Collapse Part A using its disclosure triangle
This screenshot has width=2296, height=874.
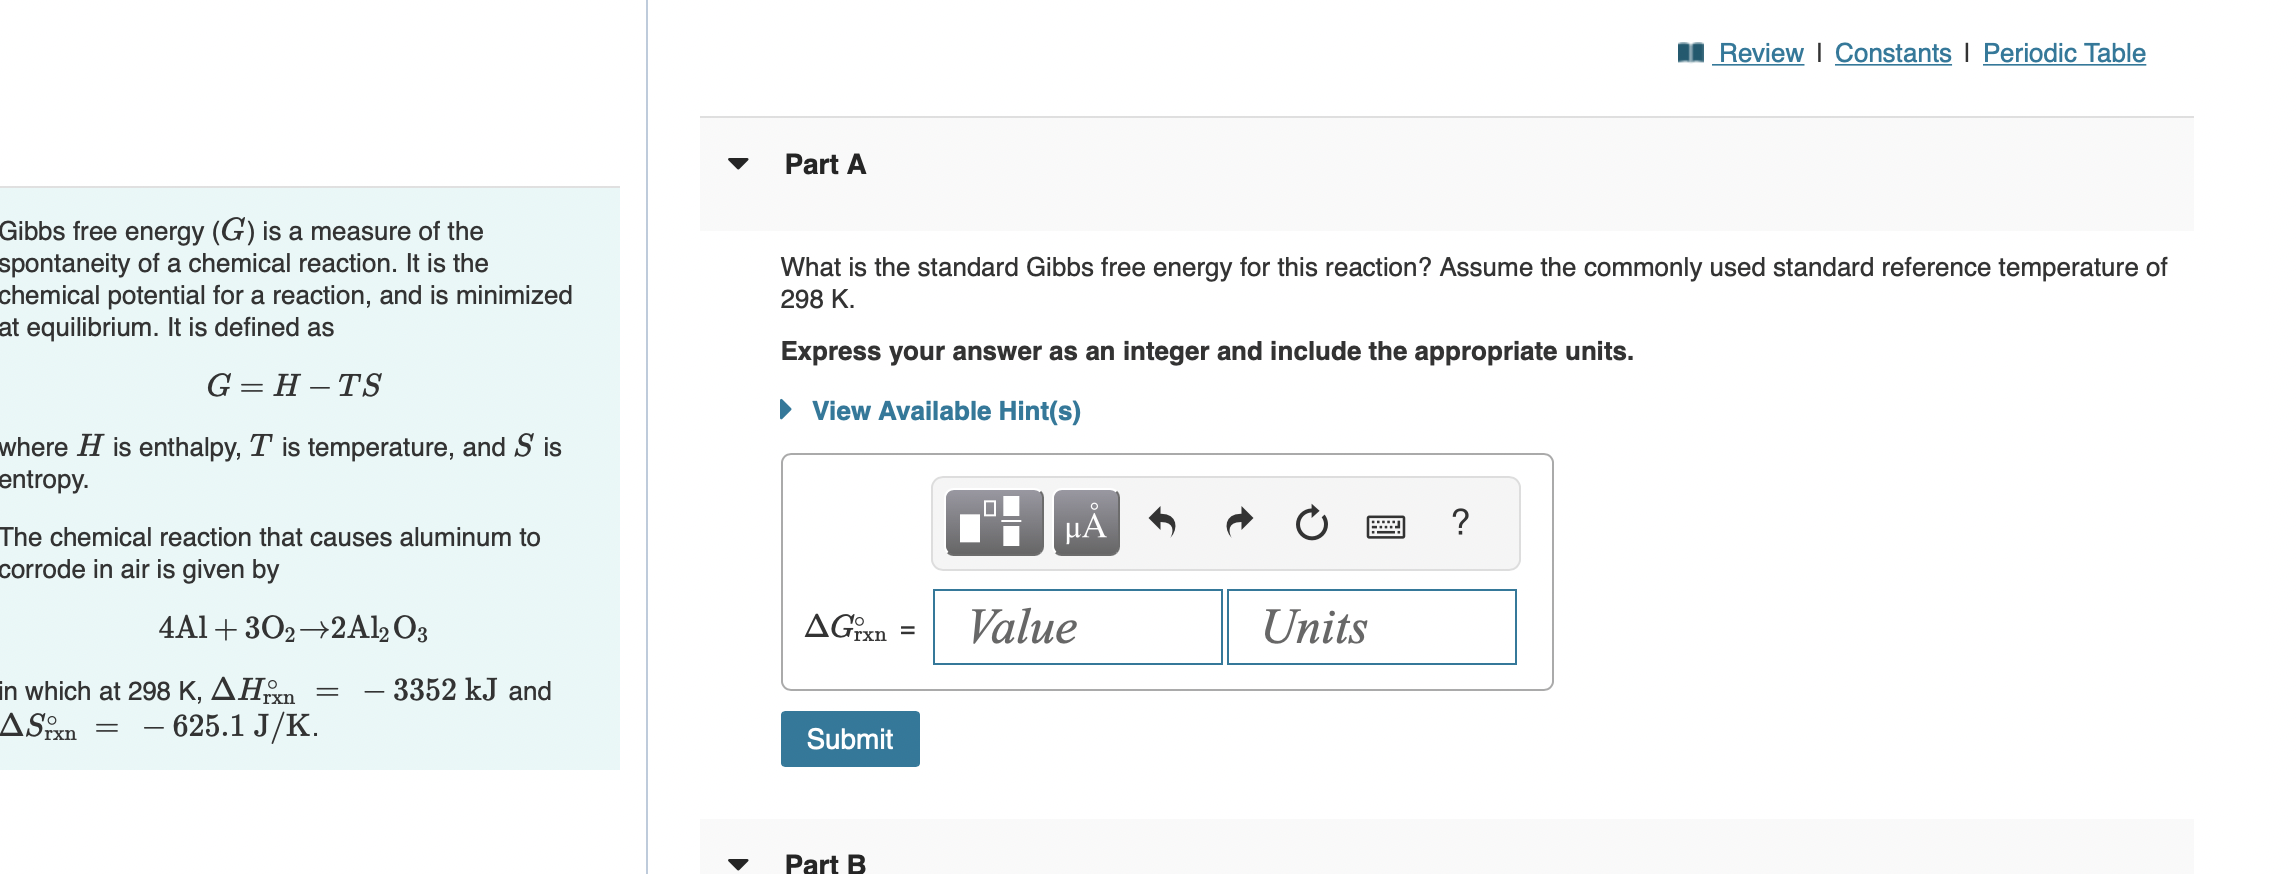point(738,163)
